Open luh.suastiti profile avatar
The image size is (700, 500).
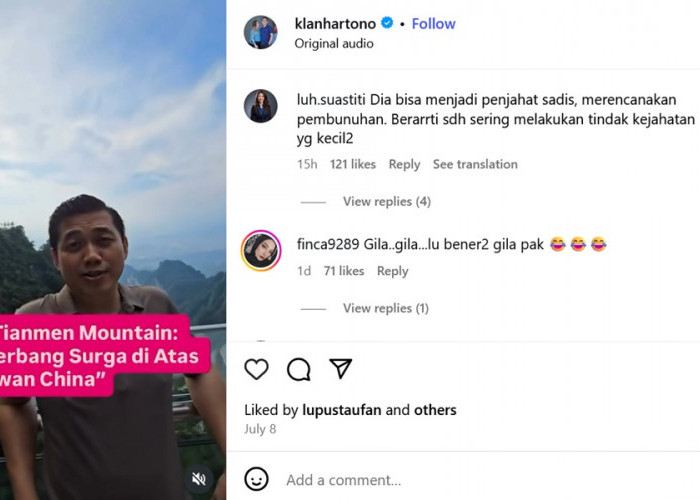[261, 106]
